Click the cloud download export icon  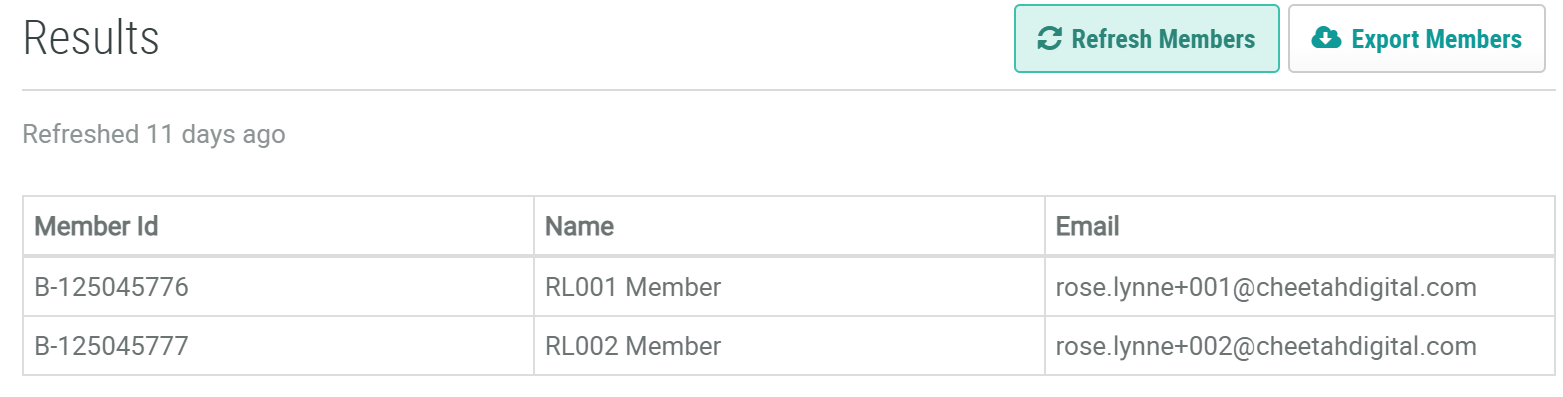(1325, 39)
